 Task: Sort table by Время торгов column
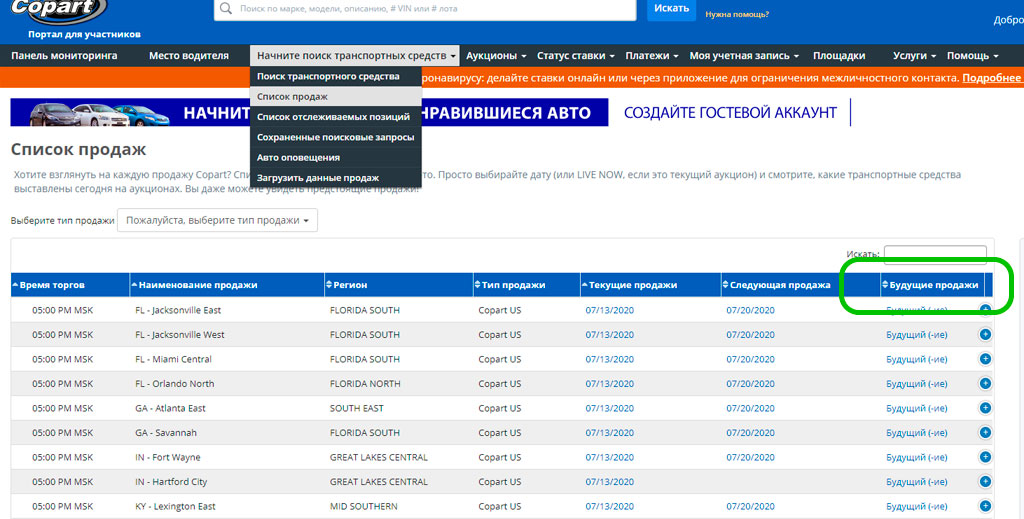pyautogui.click(x=70, y=285)
